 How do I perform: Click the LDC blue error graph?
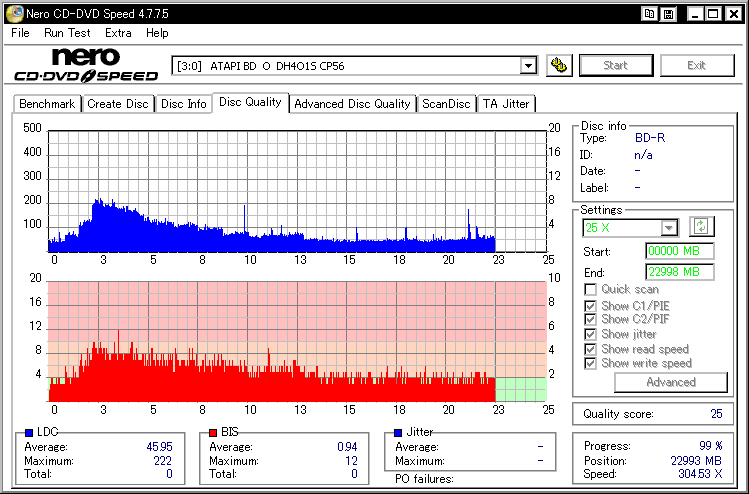(297, 191)
